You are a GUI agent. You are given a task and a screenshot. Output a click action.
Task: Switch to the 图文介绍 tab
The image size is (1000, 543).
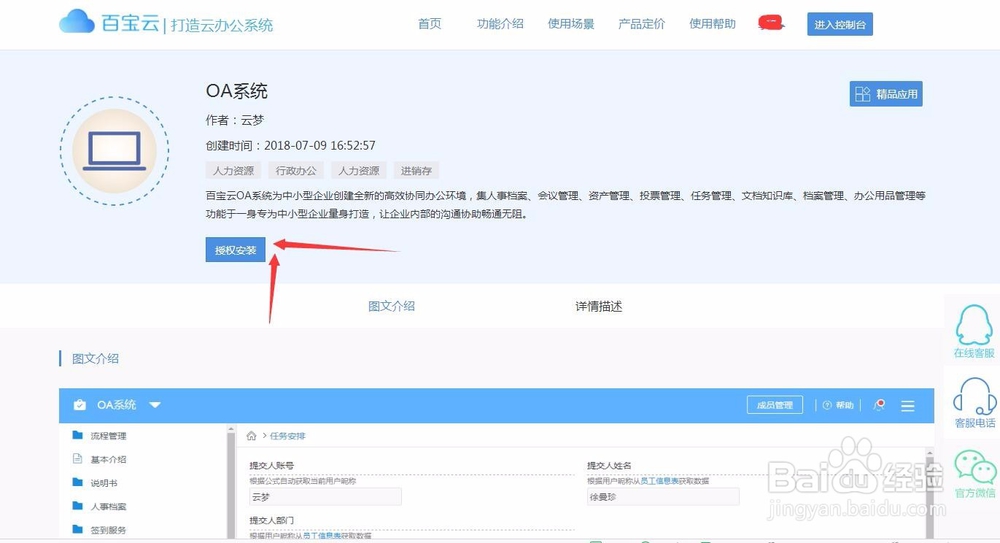click(x=392, y=306)
